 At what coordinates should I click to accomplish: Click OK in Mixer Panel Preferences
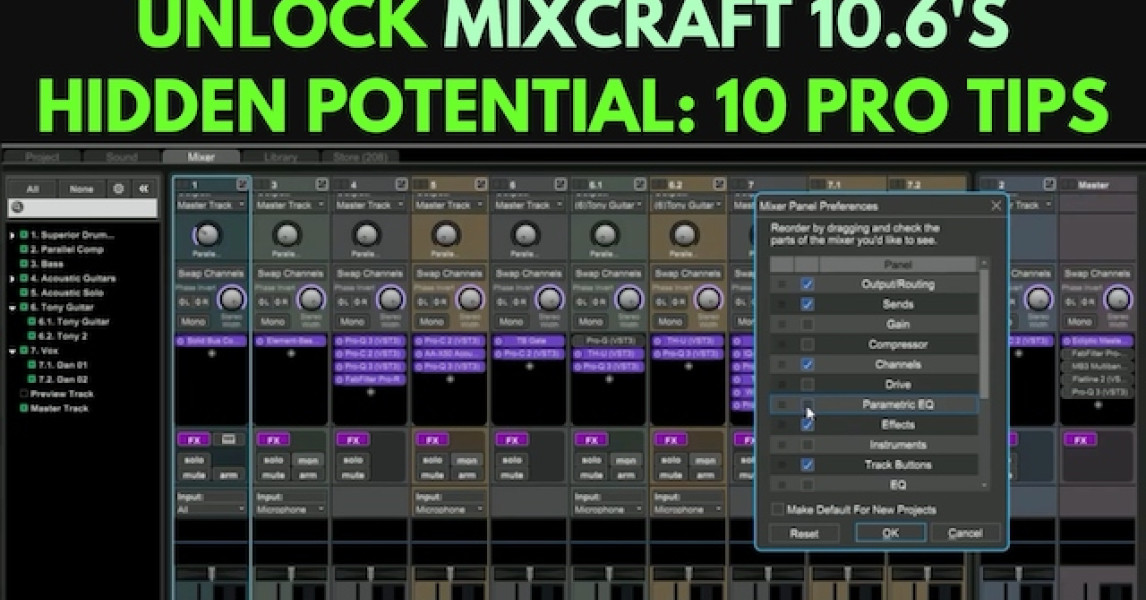tap(890, 533)
